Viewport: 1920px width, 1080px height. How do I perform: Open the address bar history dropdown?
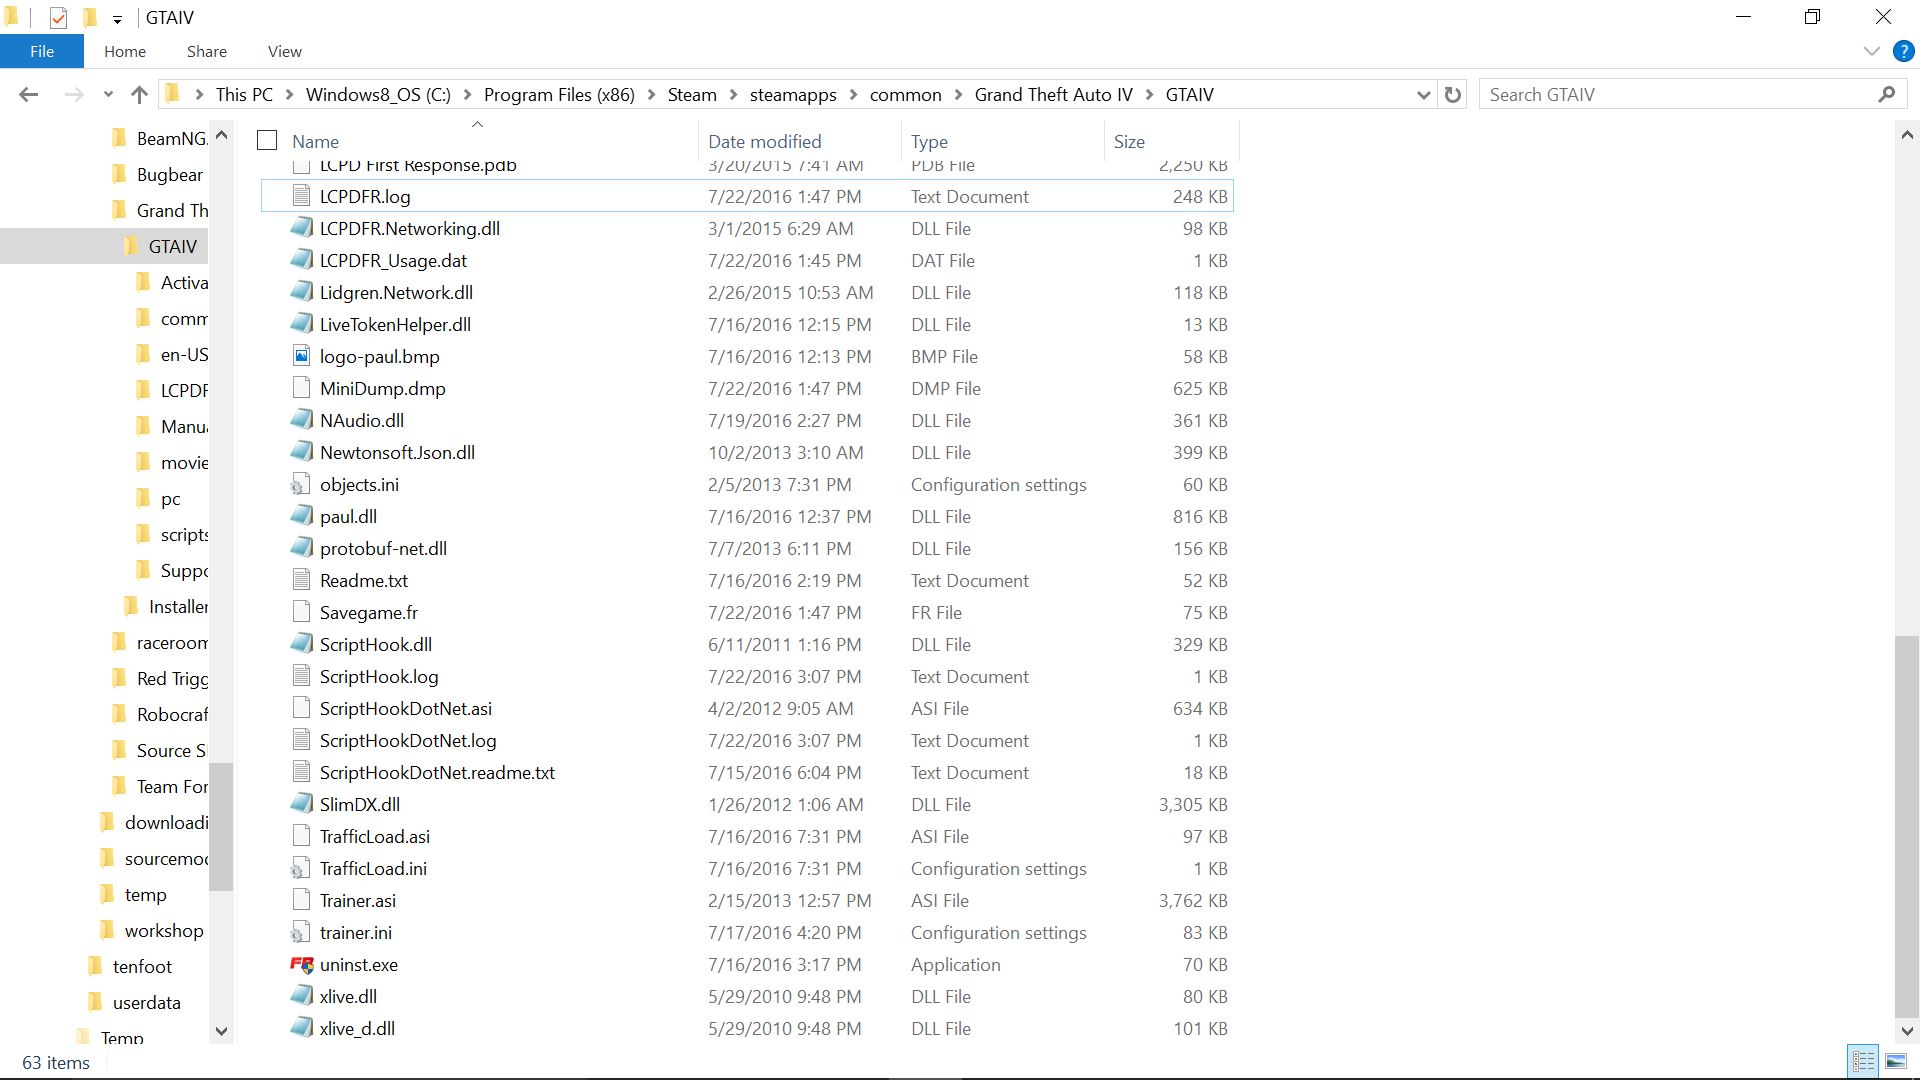pos(1423,95)
